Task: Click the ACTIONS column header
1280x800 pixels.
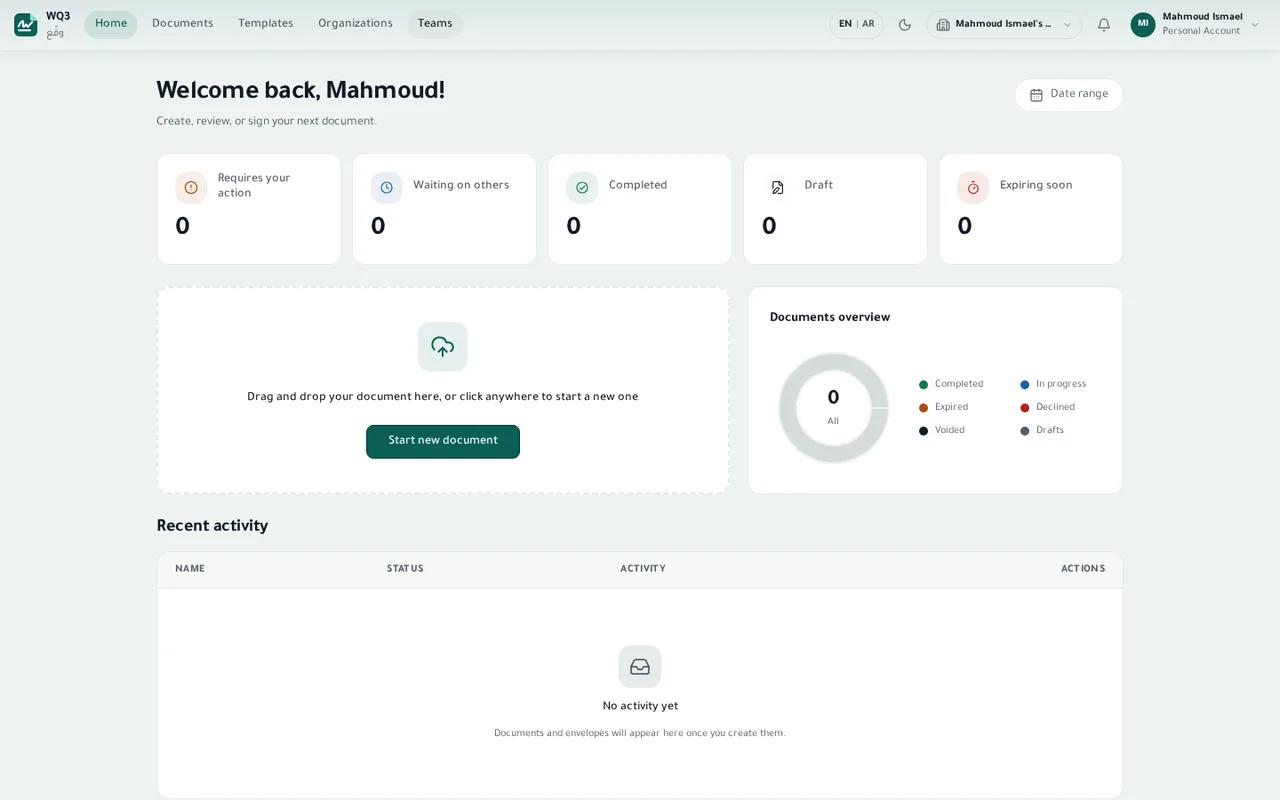Action: [1083, 569]
